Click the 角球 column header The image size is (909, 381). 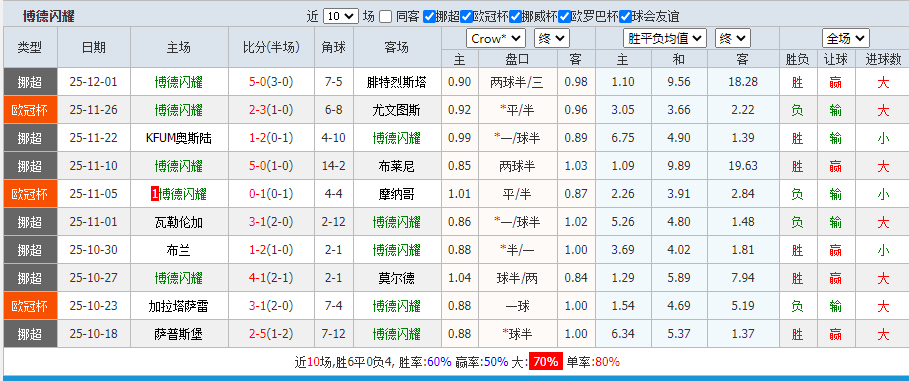click(334, 47)
